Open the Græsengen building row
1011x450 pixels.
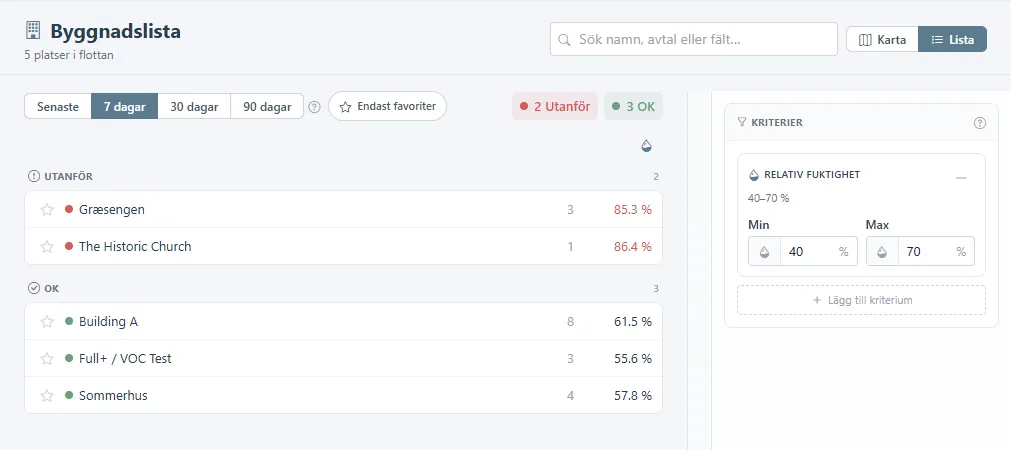tap(343, 210)
